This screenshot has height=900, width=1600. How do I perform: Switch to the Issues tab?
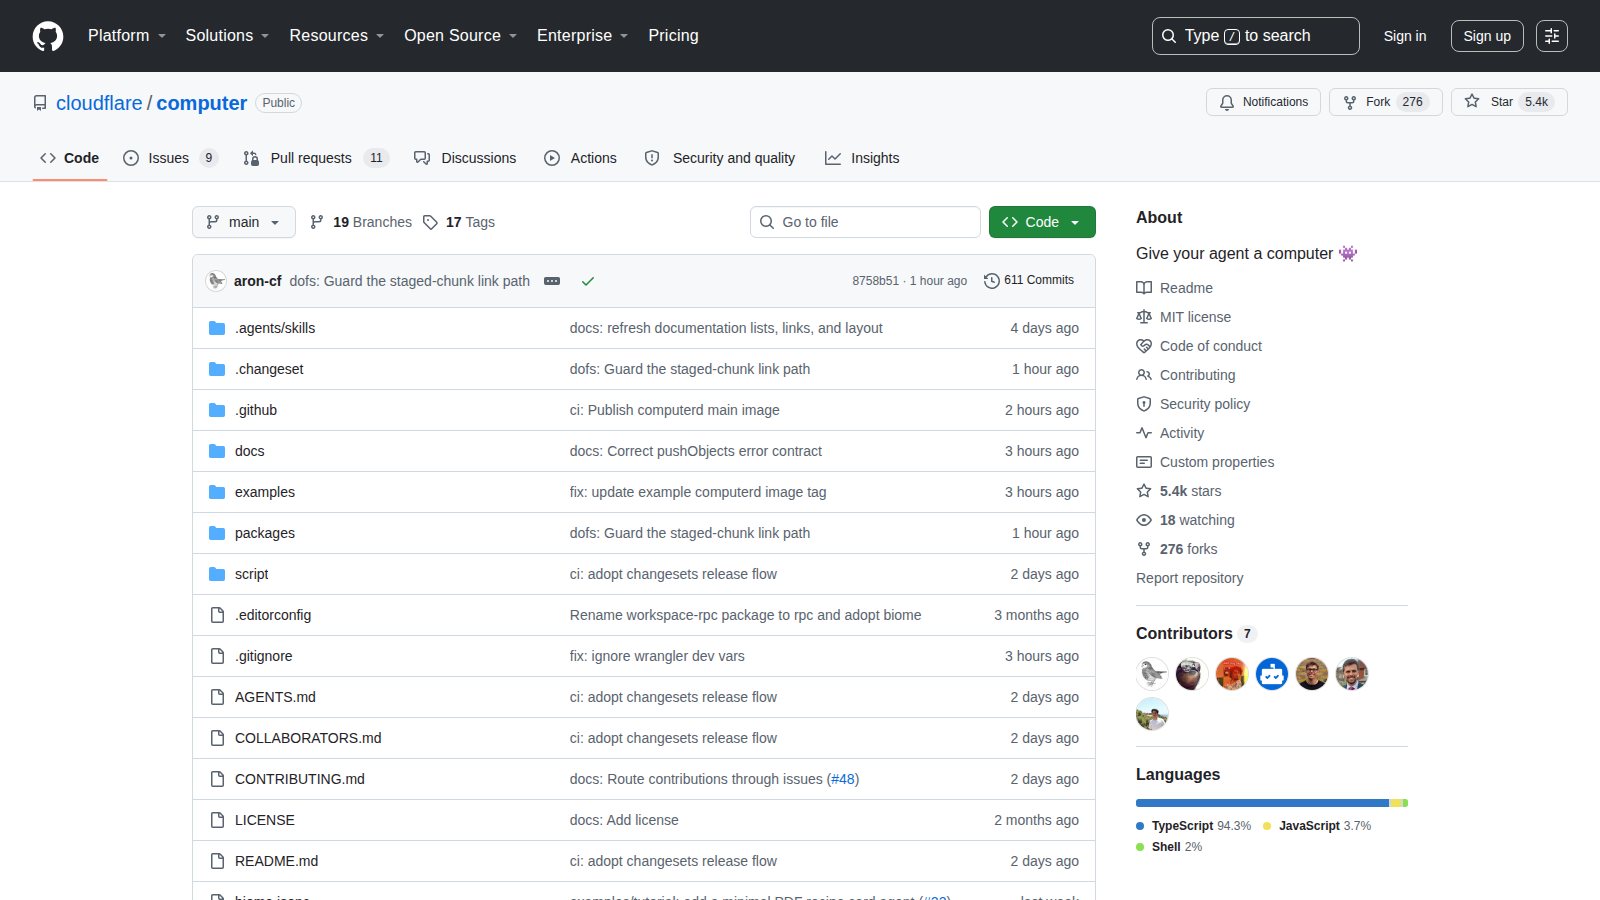(x=169, y=158)
